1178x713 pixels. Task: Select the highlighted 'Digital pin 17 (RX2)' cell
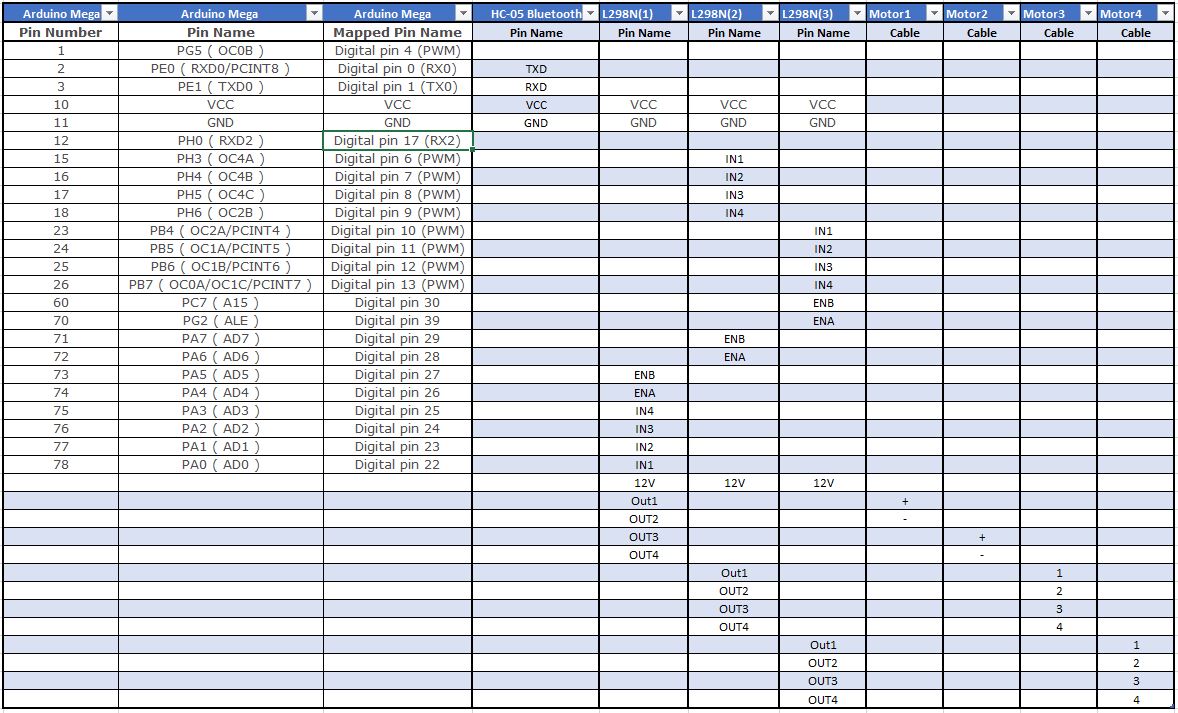[398, 140]
